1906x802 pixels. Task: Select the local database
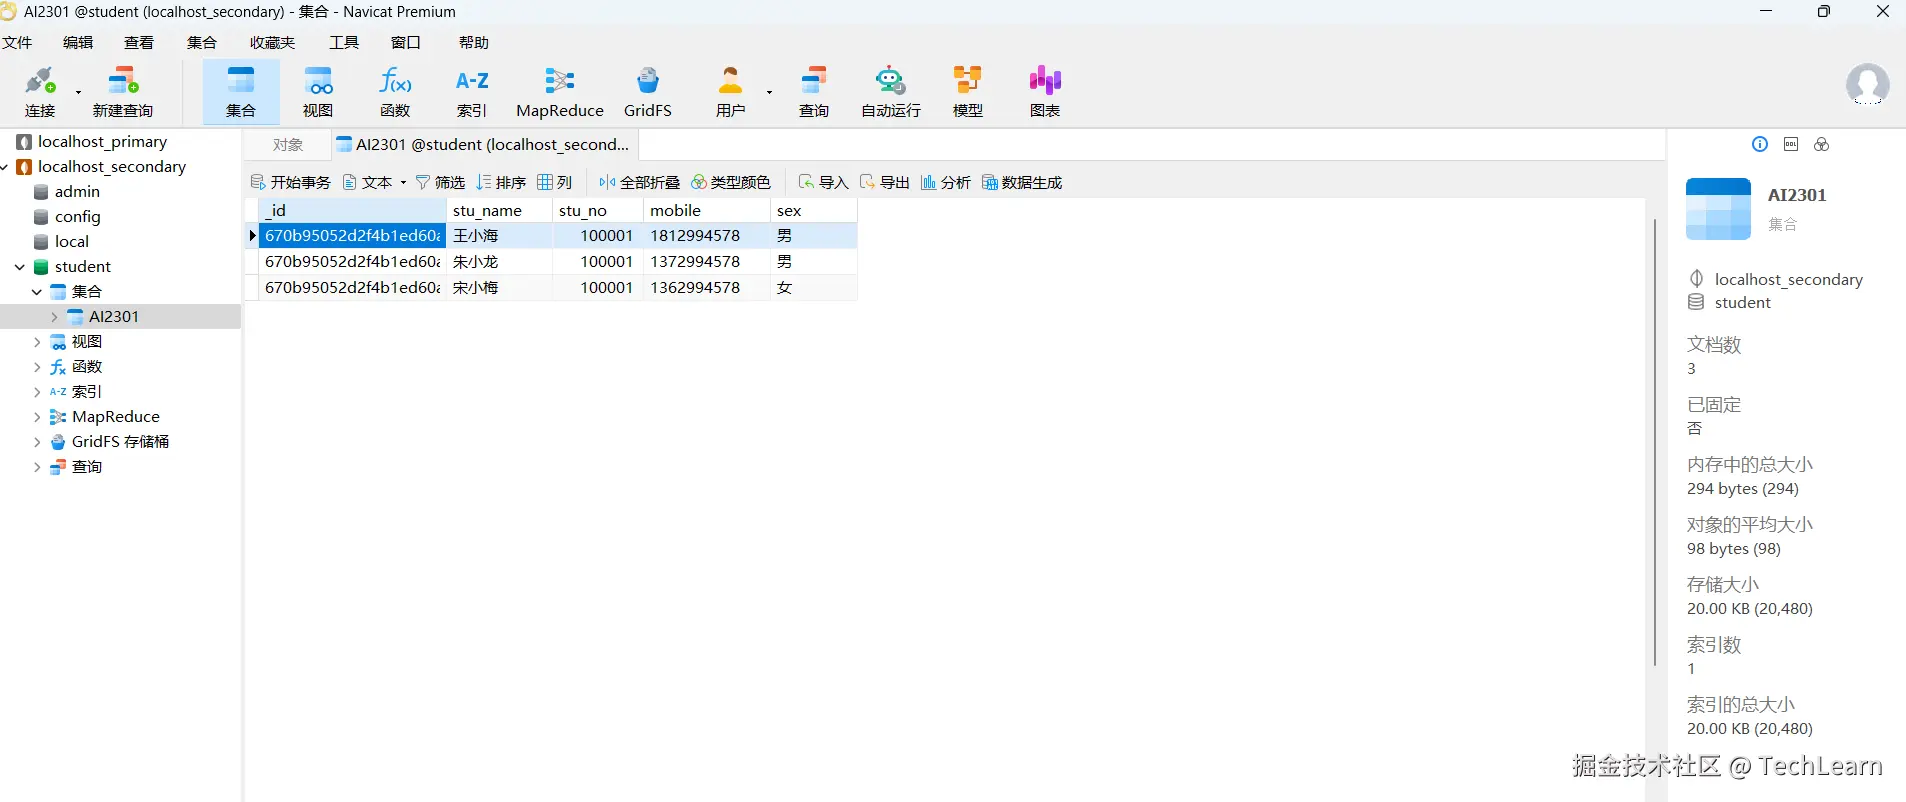point(72,242)
